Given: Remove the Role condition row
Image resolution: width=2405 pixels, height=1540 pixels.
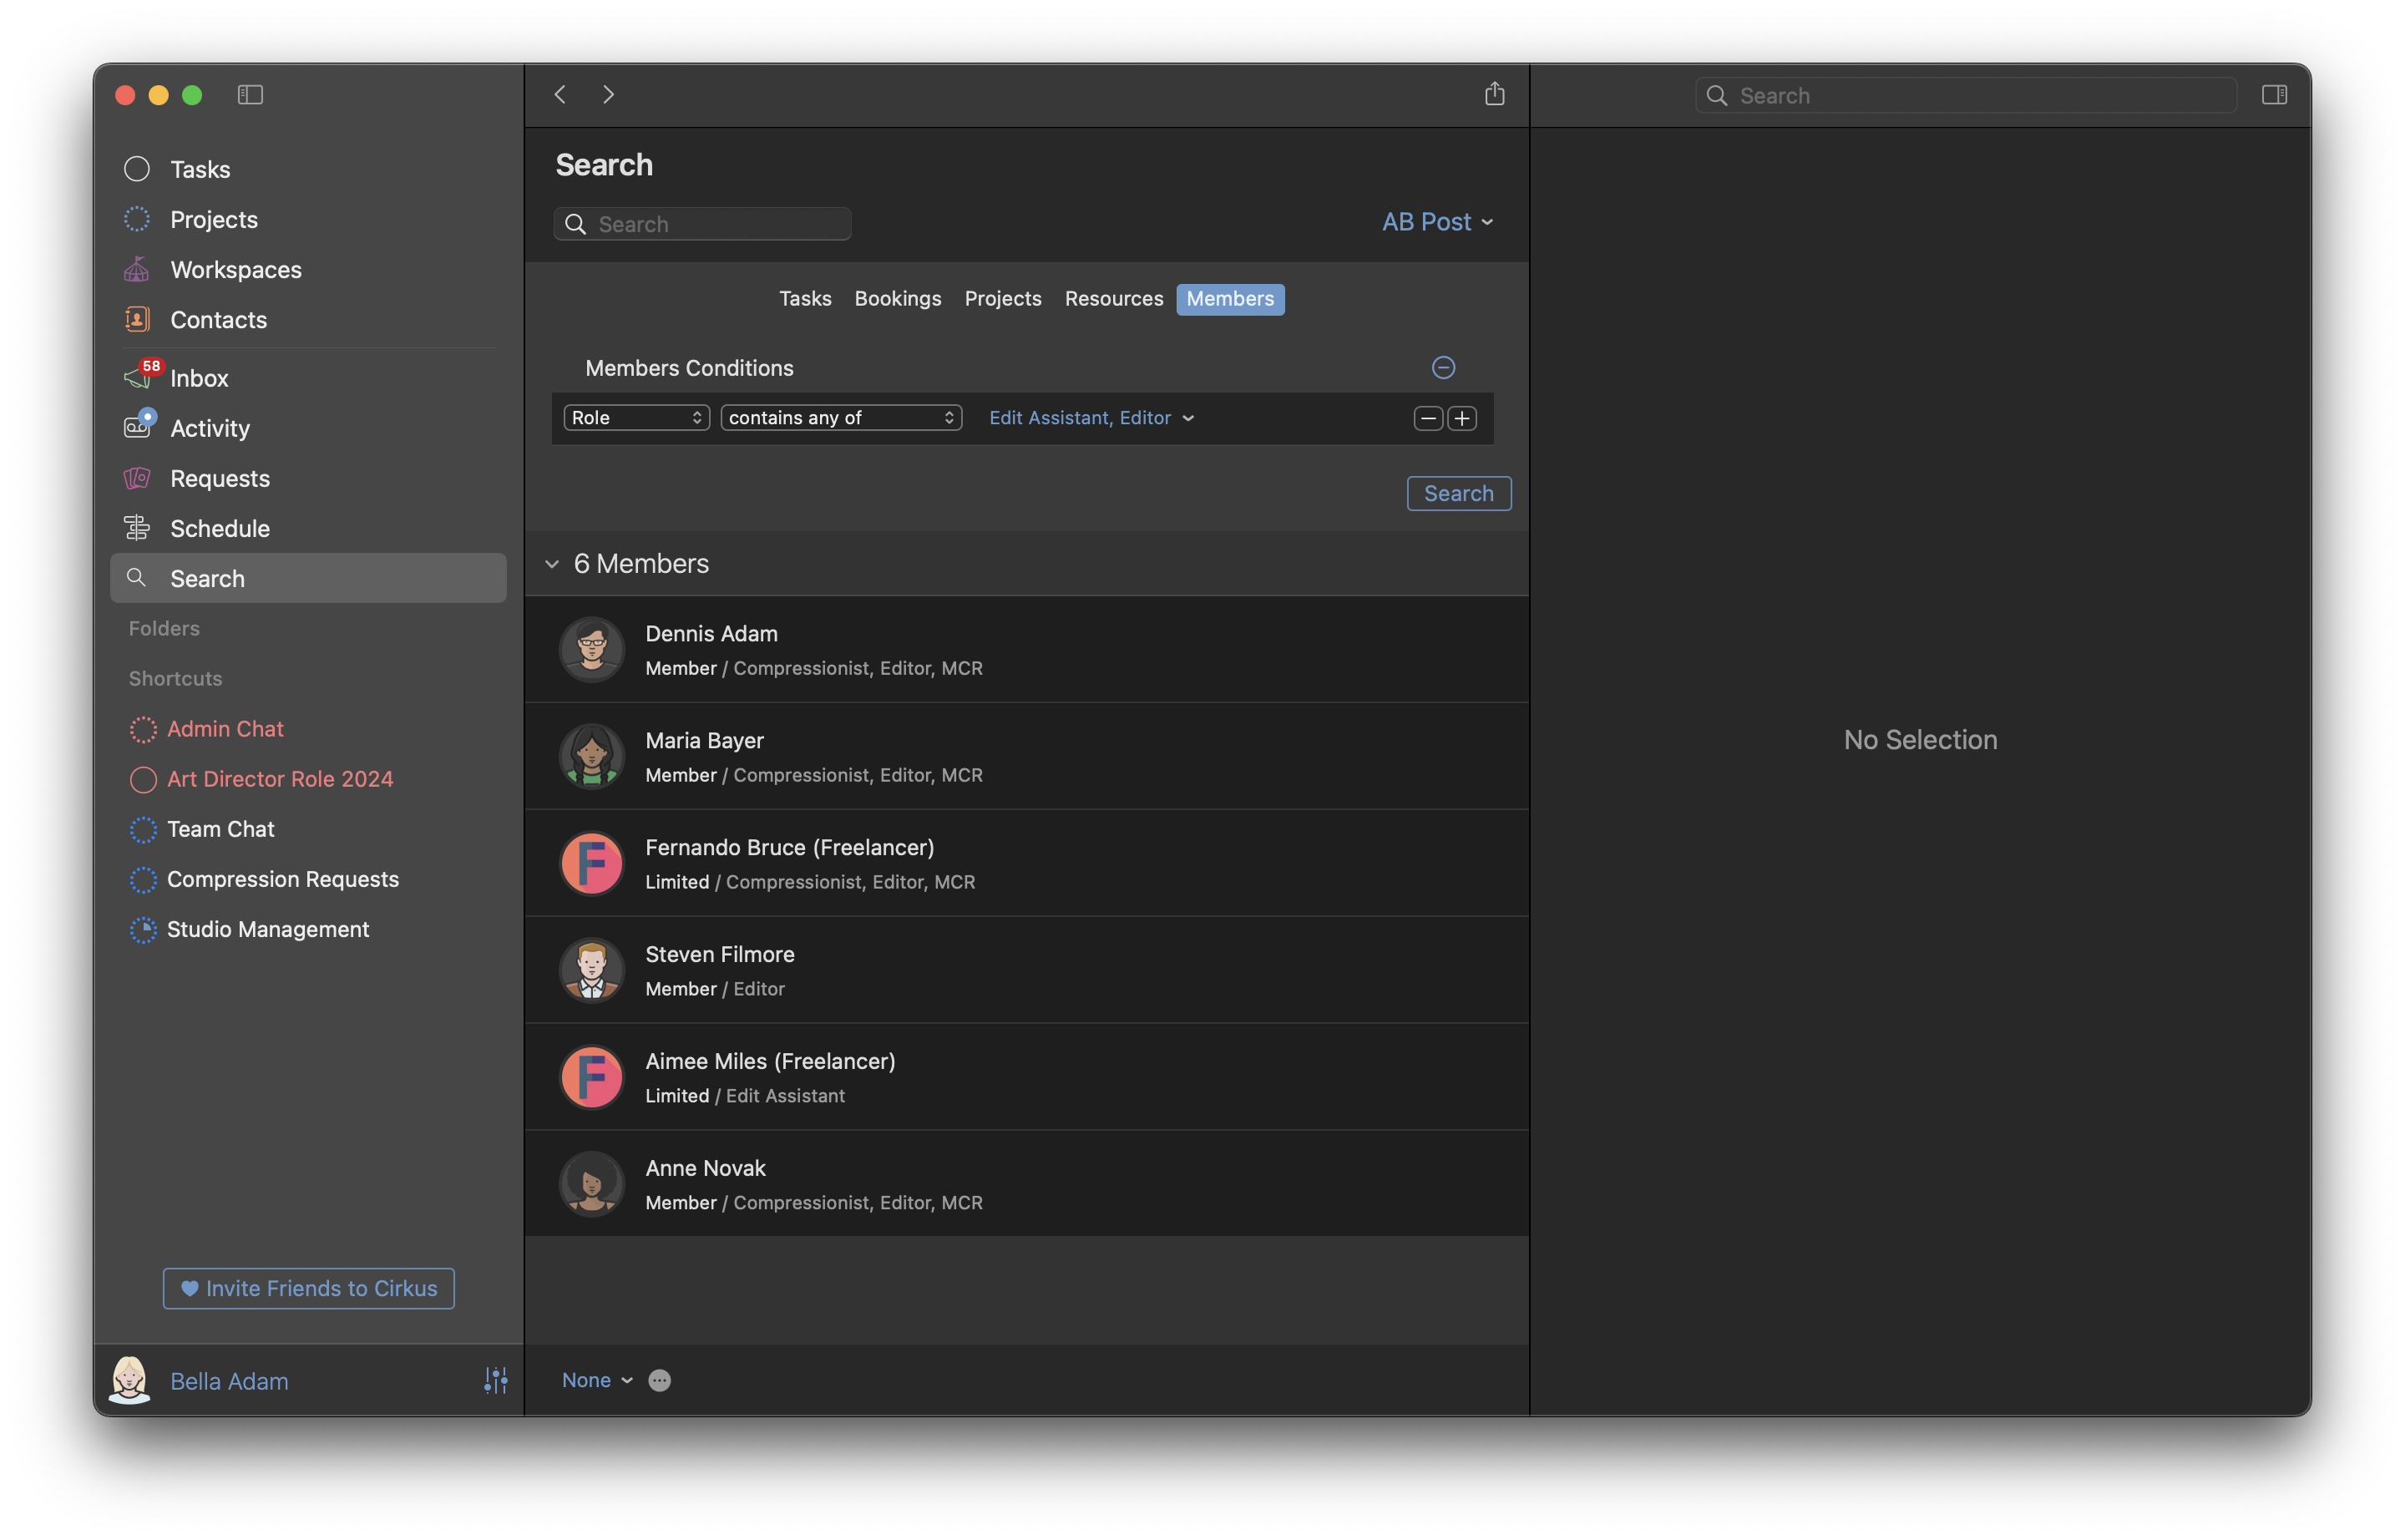Looking at the screenshot, I should point(1427,418).
